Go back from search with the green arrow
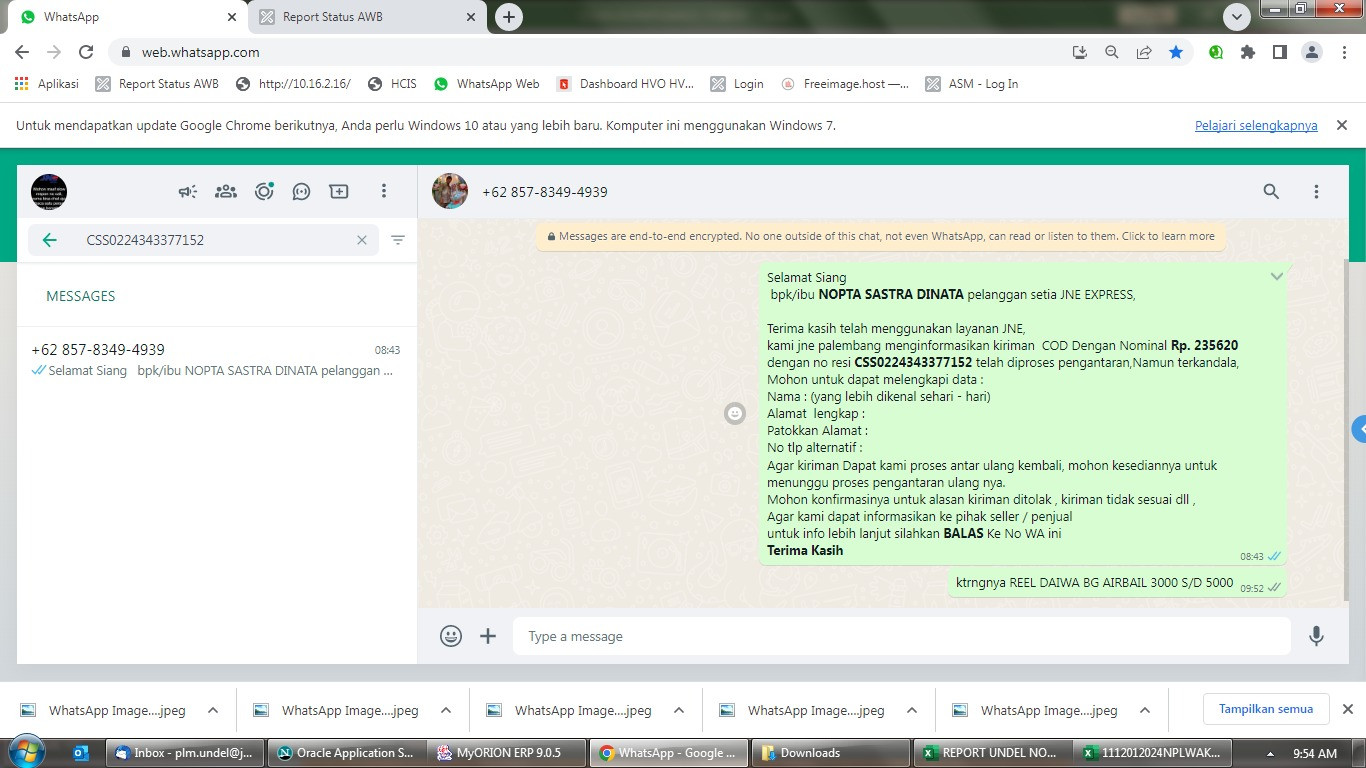 point(49,240)
